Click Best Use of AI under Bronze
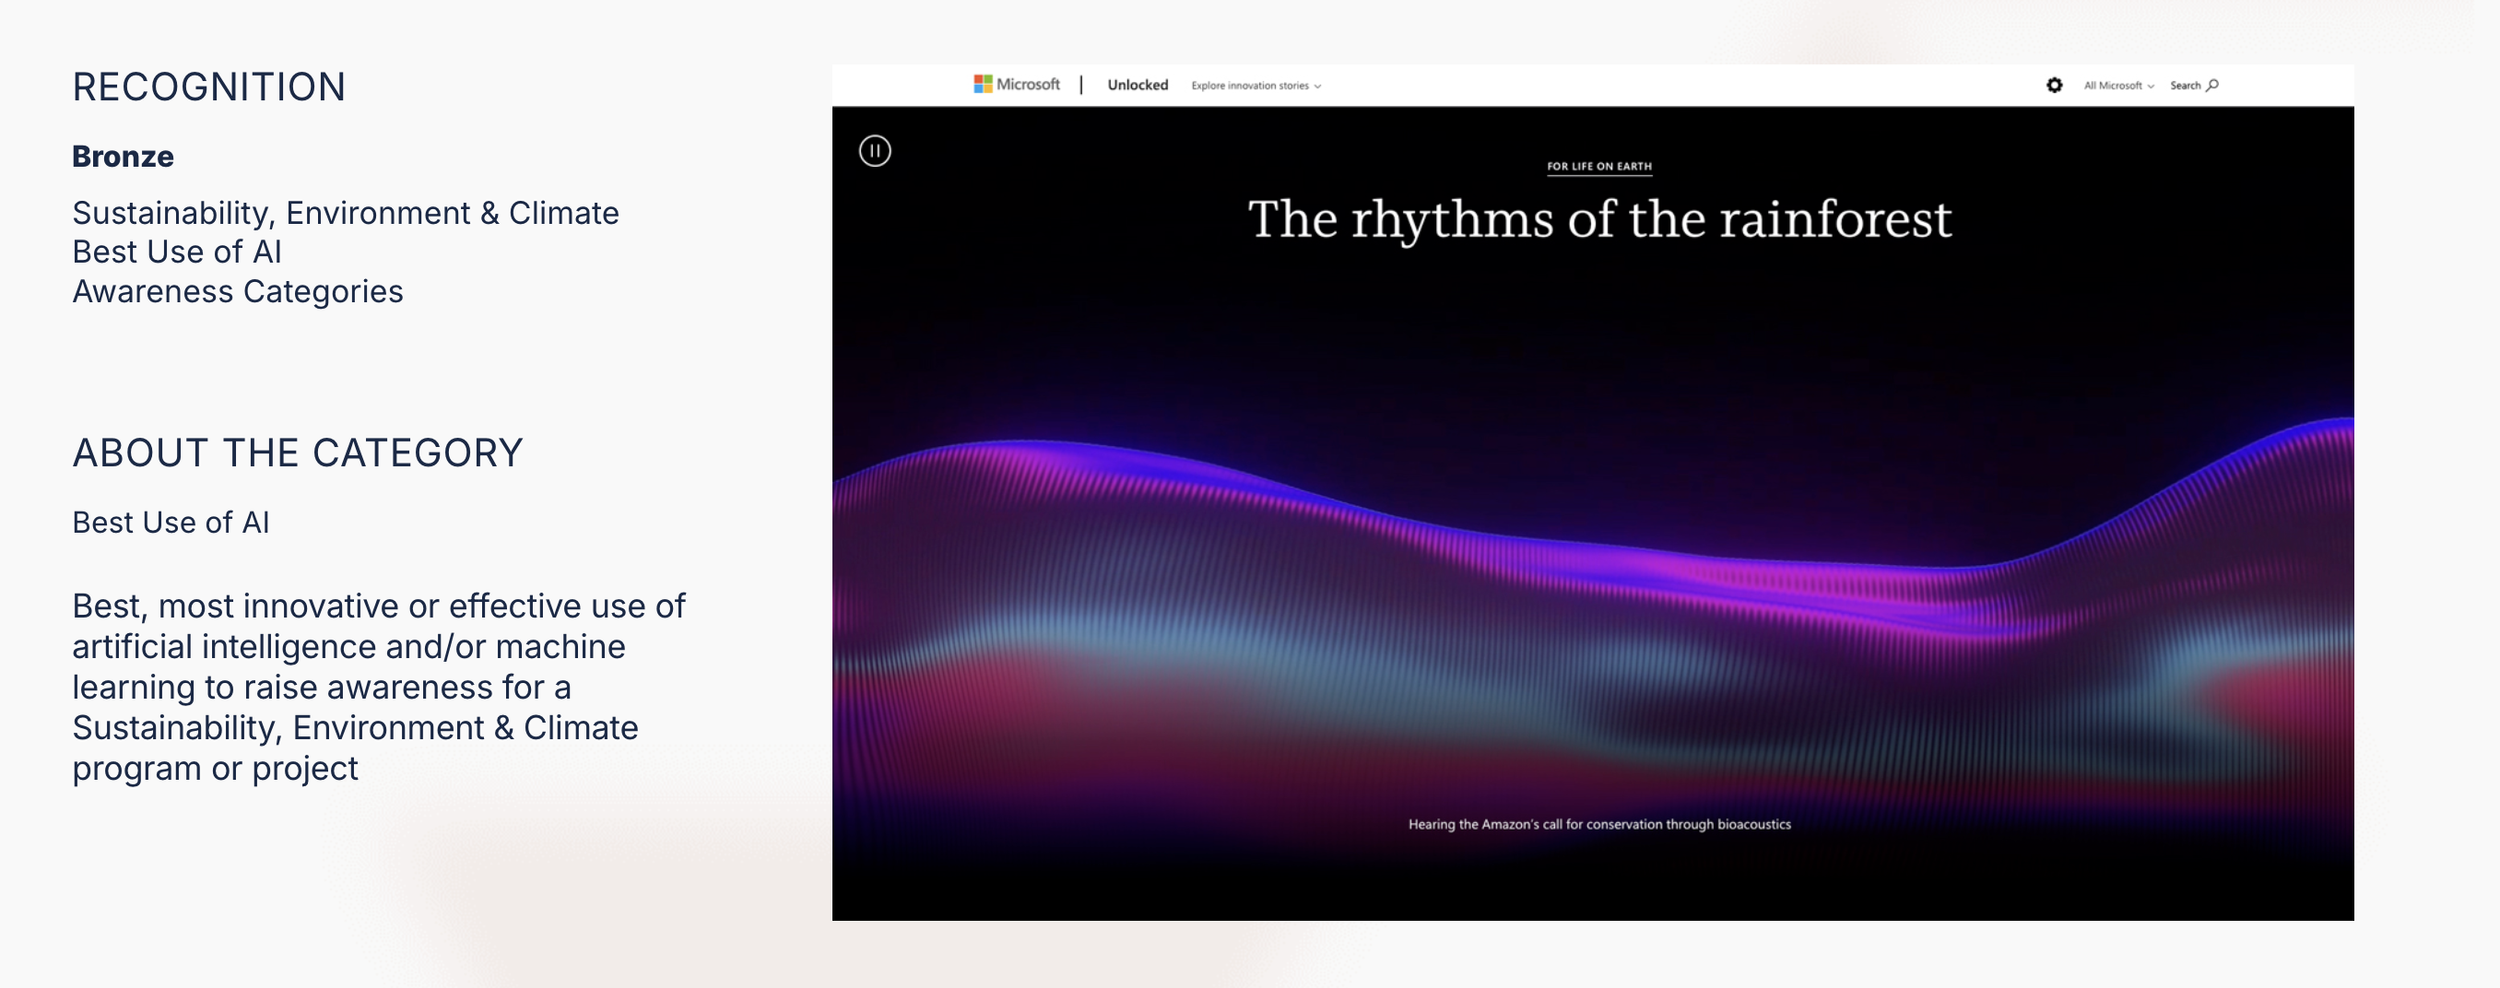The image size is (2500, 988). coord(177,252)
